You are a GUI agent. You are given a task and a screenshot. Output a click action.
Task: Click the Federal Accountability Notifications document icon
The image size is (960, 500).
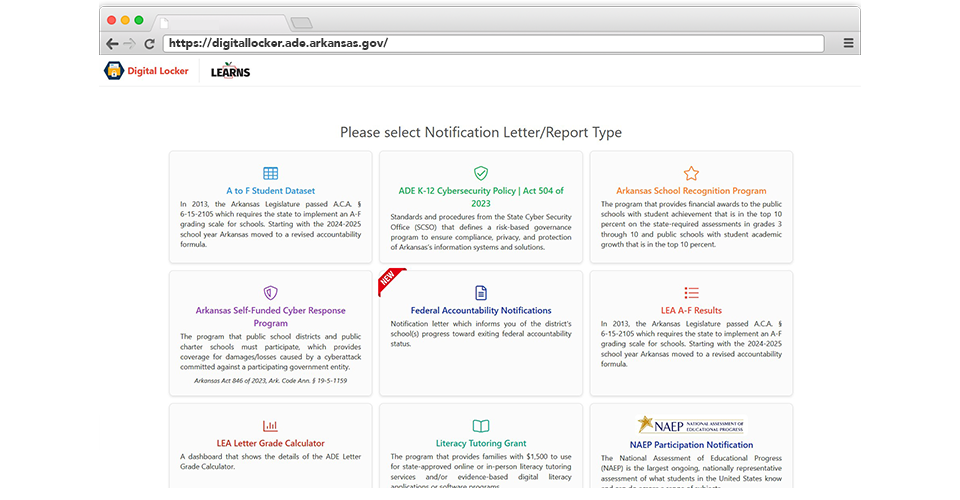(481, 293)
